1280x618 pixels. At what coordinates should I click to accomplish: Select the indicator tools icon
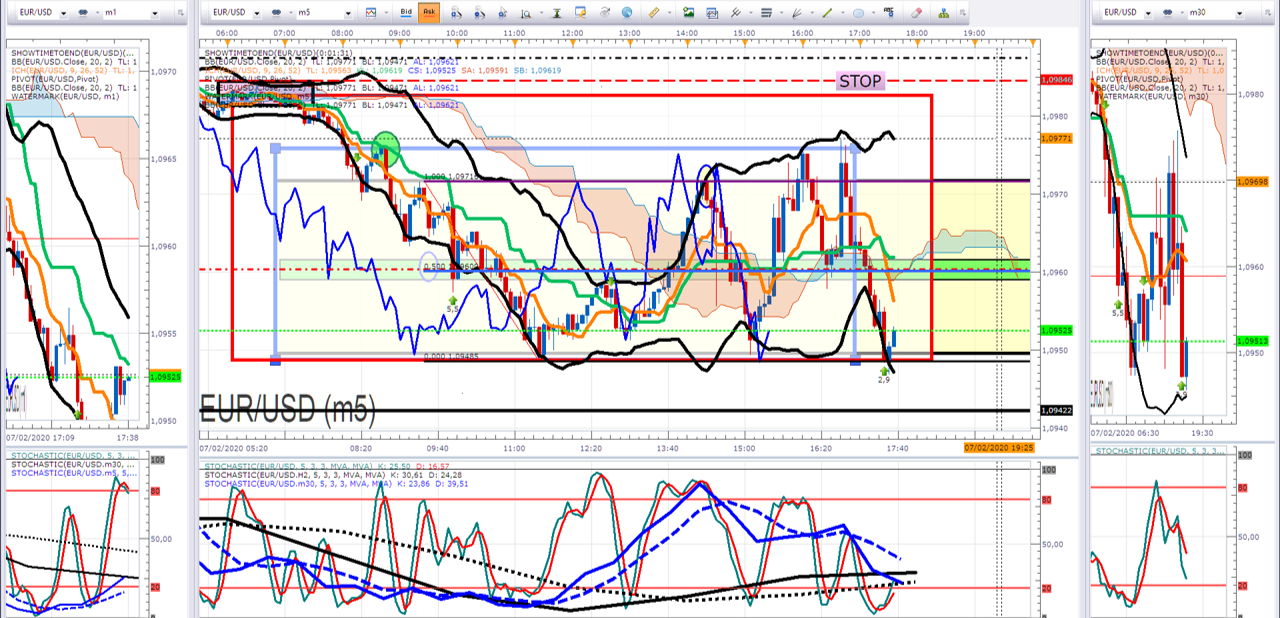coord(736,13)
